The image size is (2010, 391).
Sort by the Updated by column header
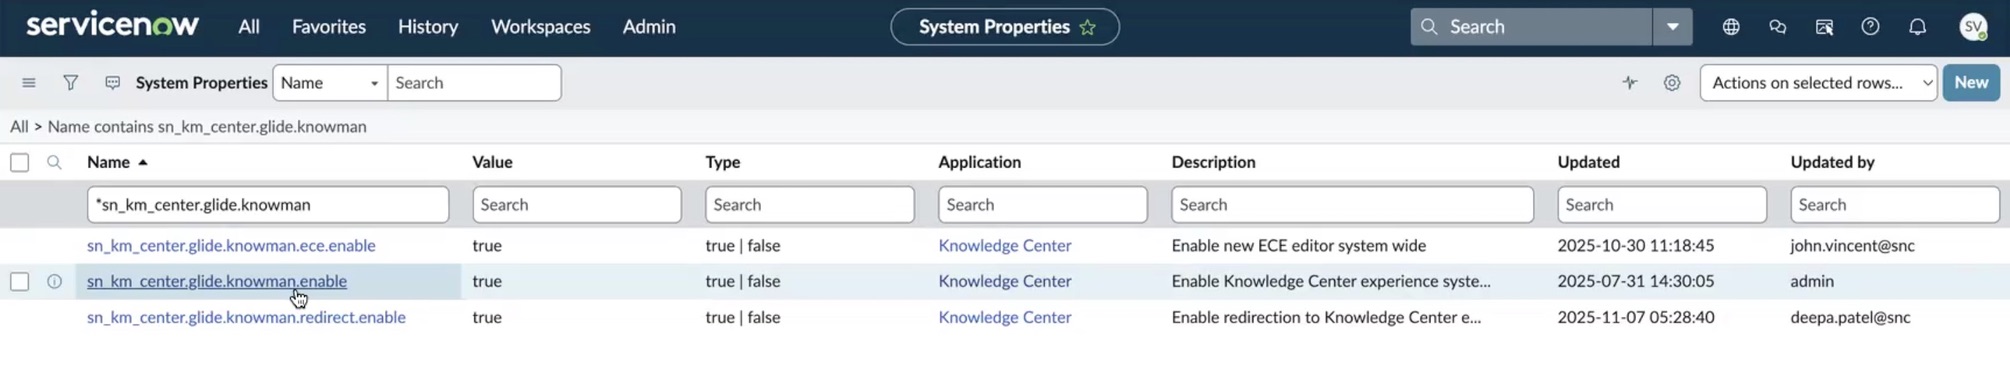click(1832, 162)
